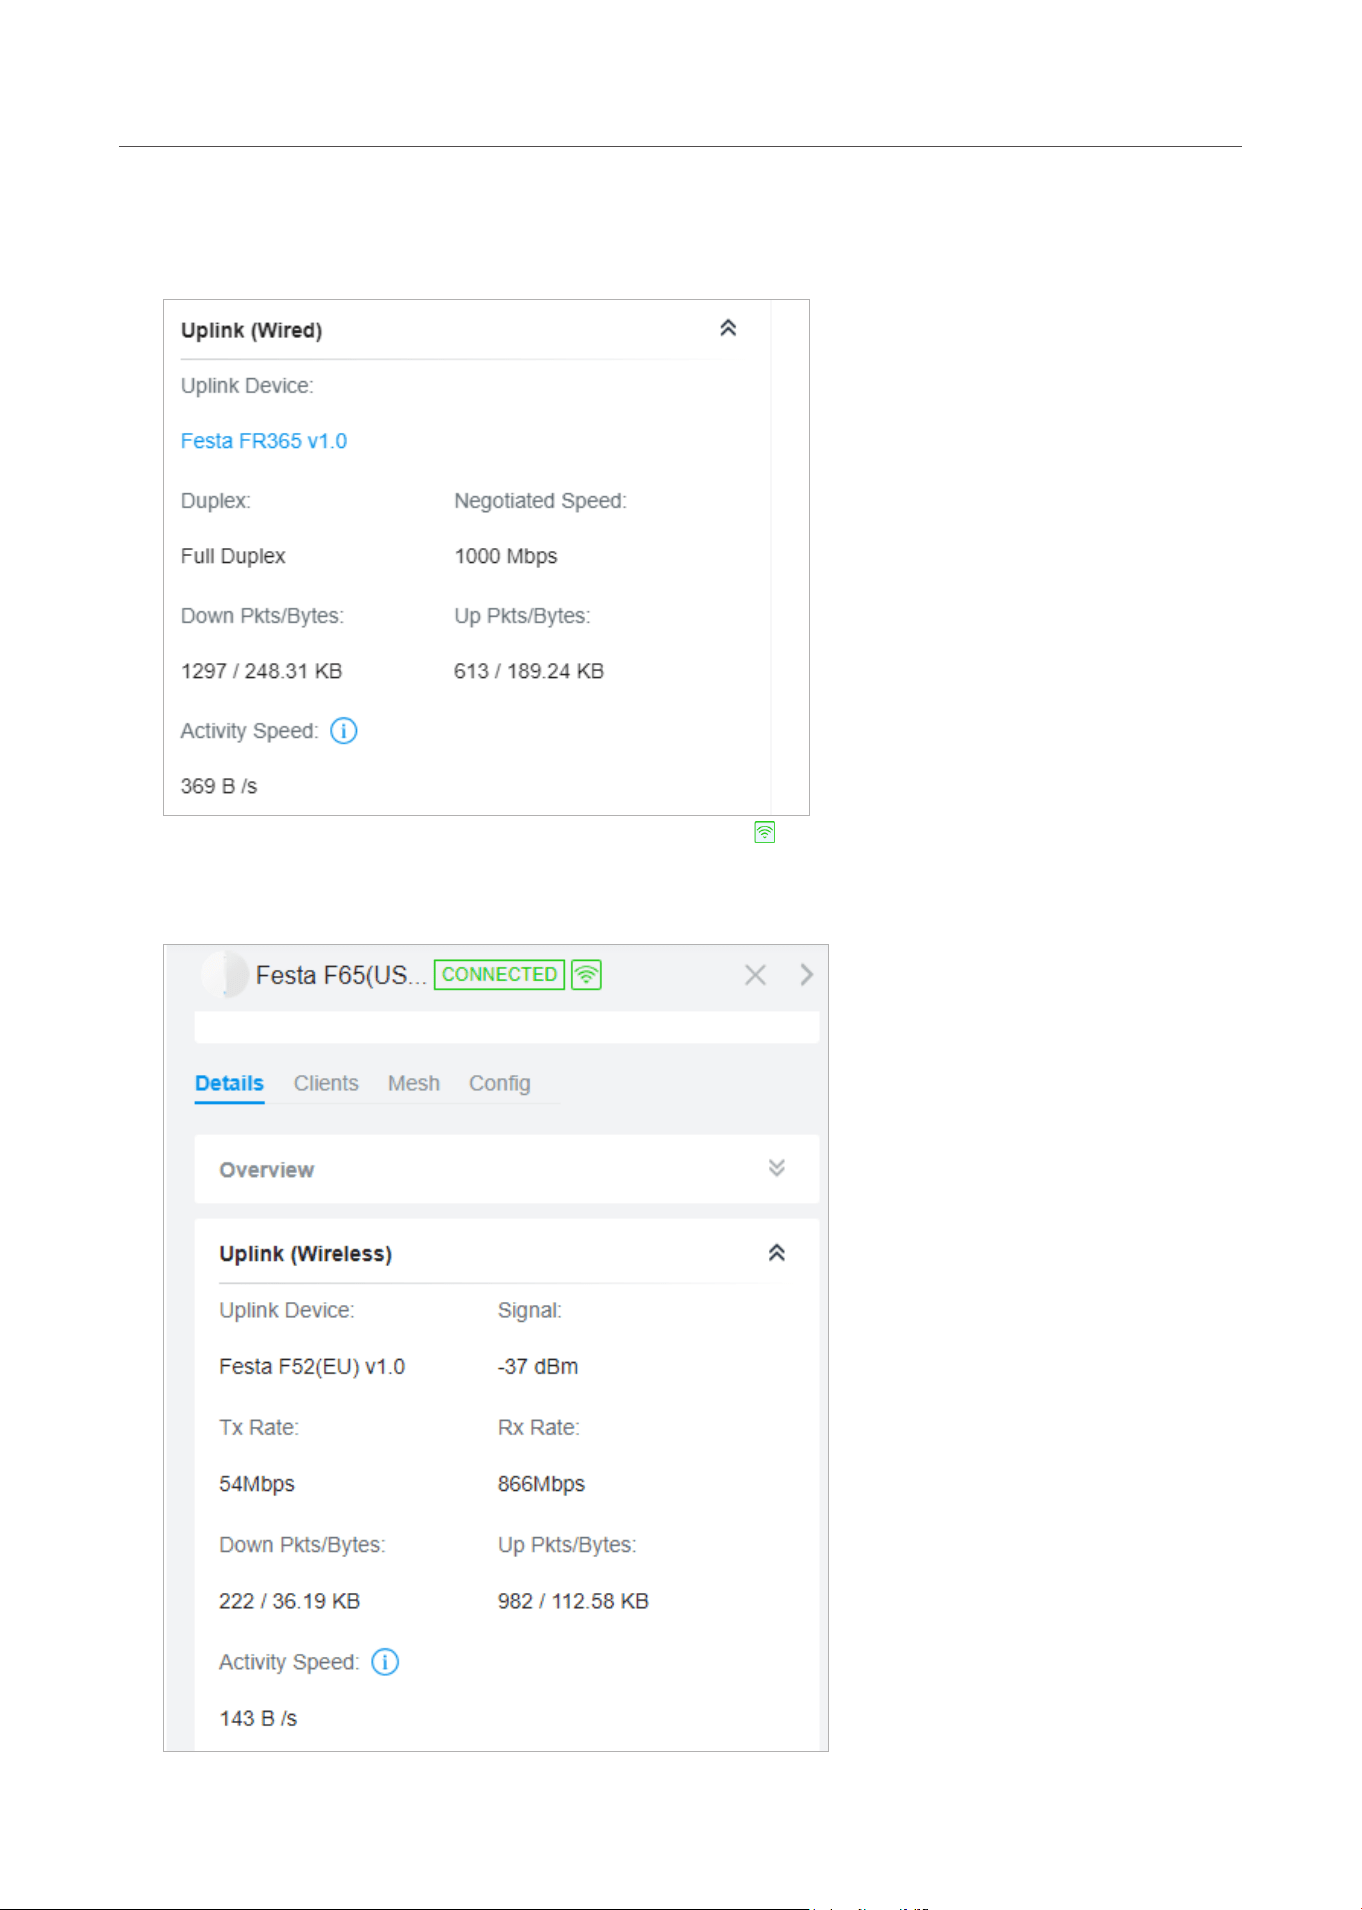Select the 866Mbps Rx Rate value
The image size is (1362, 1910).
click(541, 1484)
